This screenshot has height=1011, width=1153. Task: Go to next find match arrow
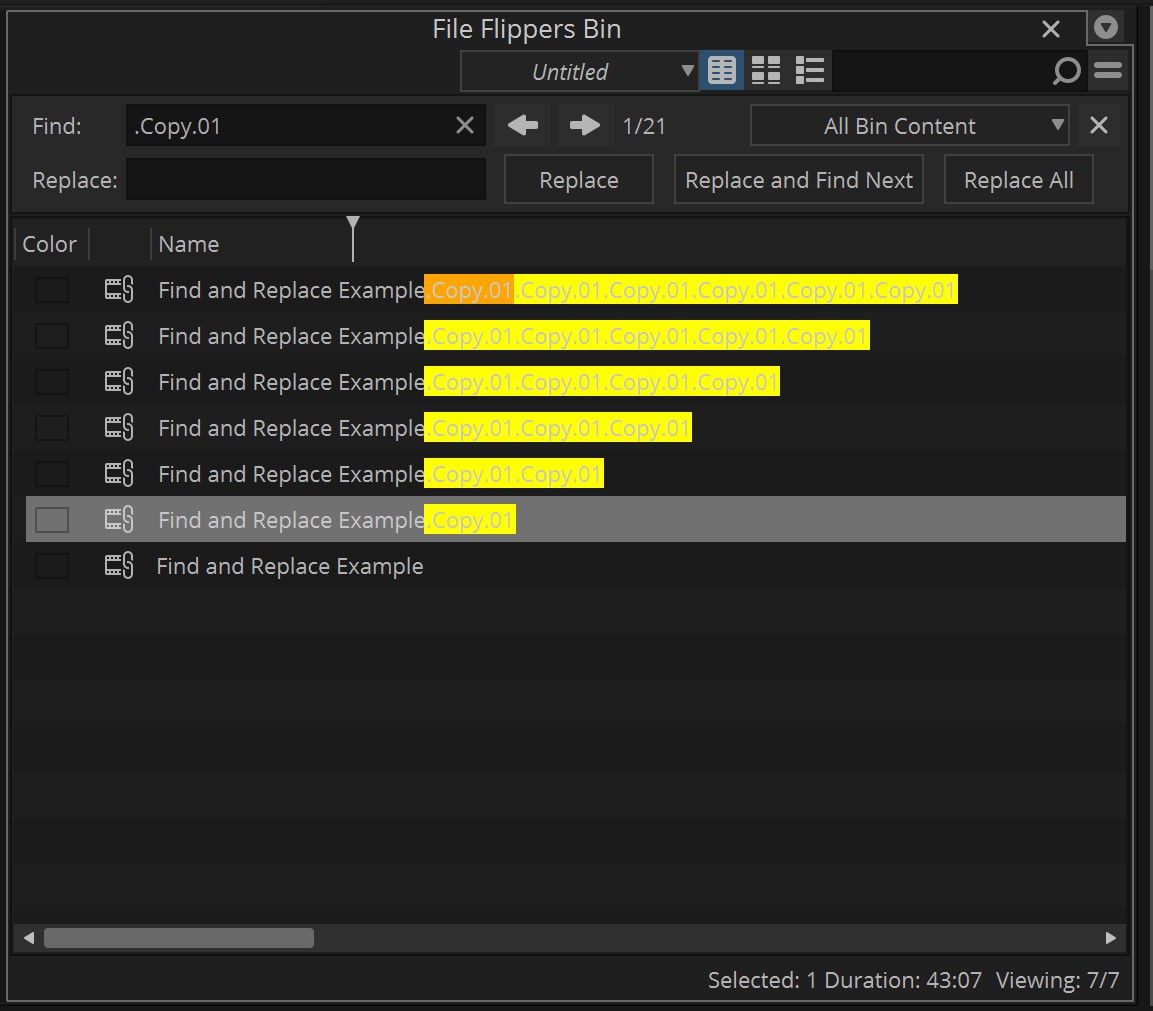click(x=585, y=126)
